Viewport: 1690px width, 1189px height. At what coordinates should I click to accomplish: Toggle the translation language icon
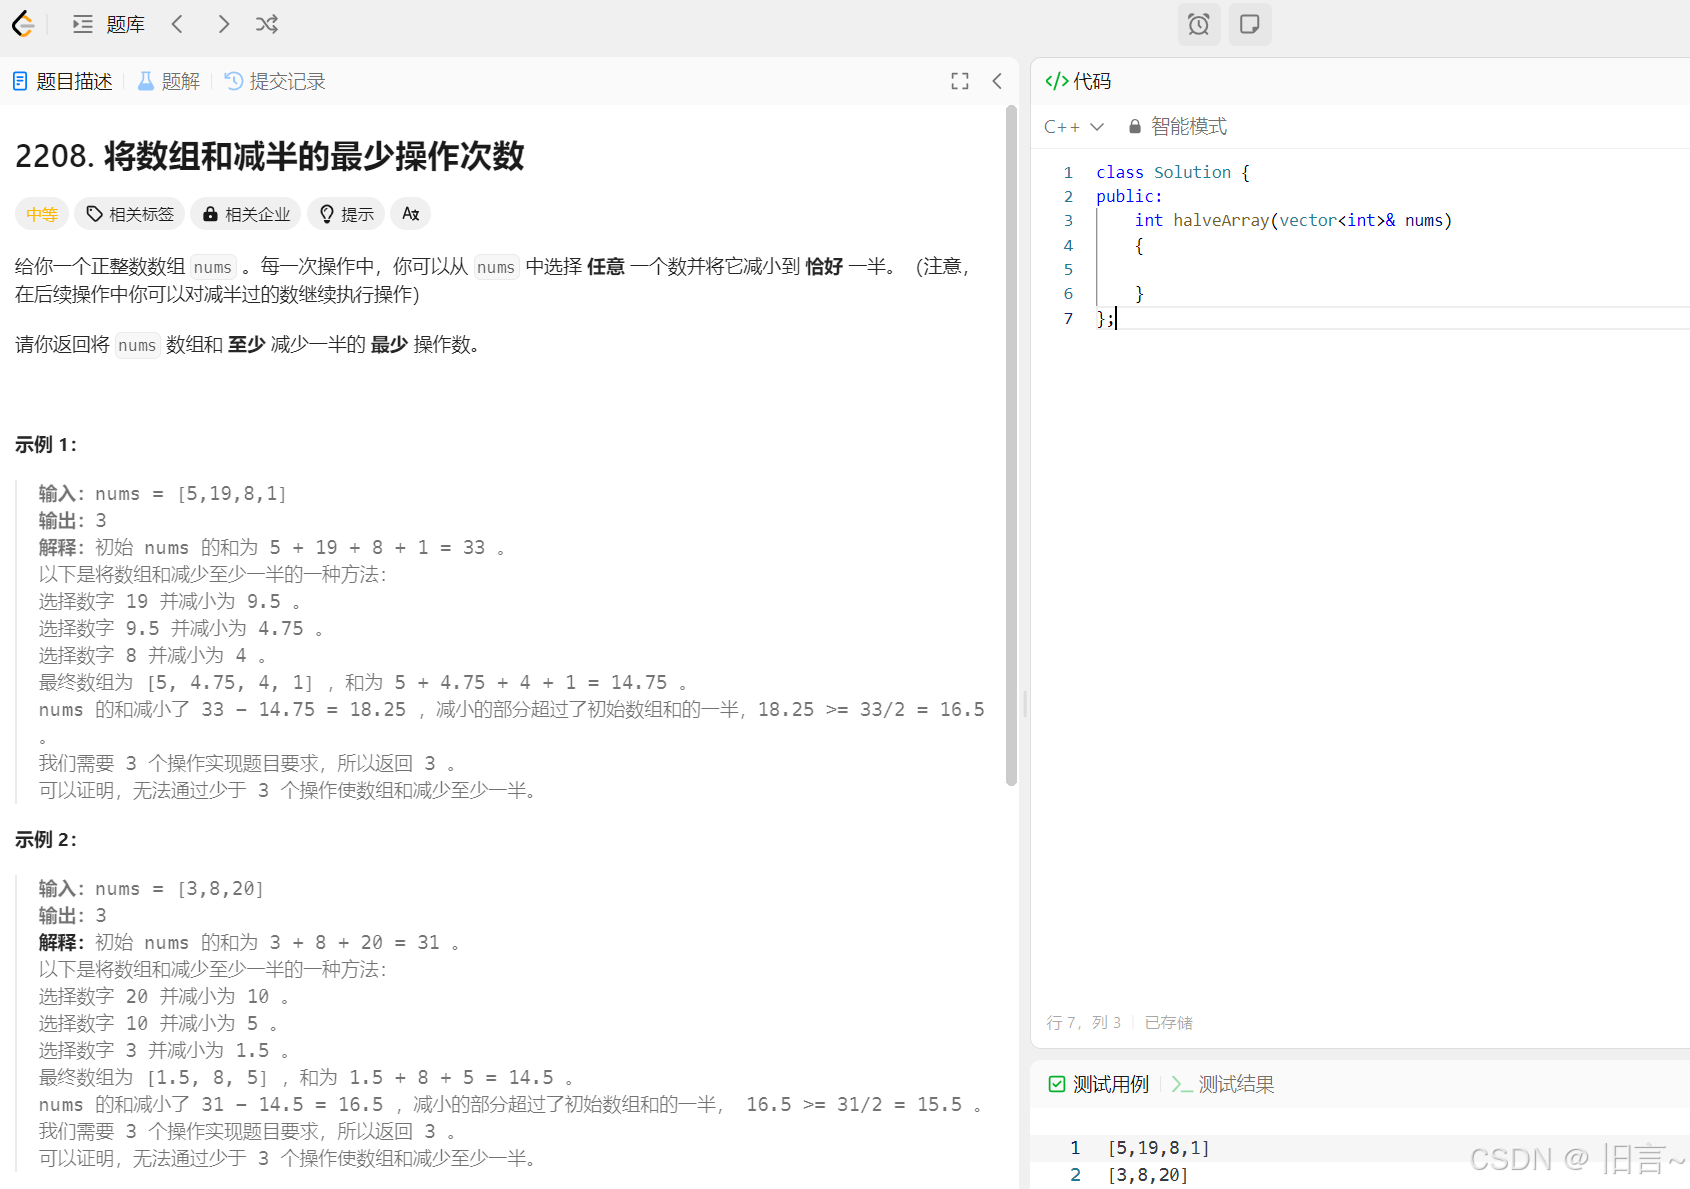point(410,214)
